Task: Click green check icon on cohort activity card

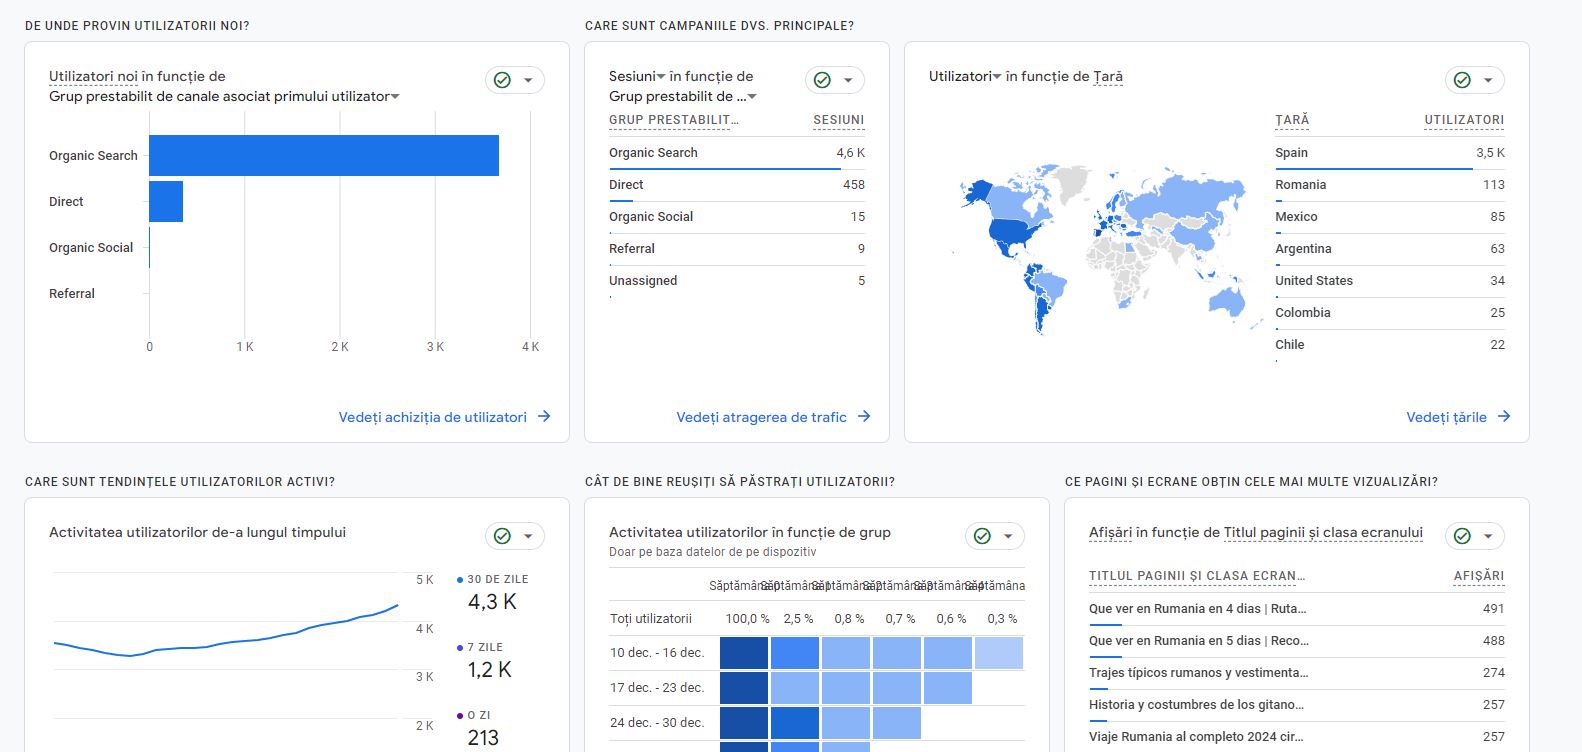Action: [983, 536]
